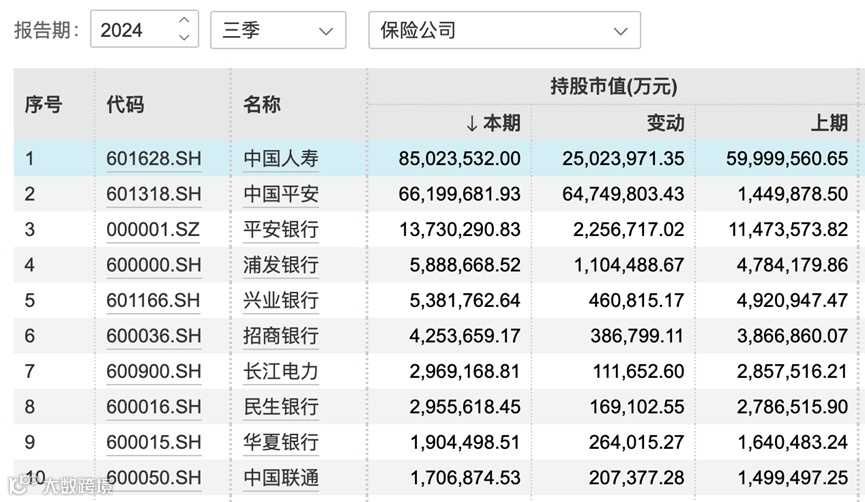Viewport: 865px width, 502px height.
Task: Select previous period value 2,857,516.21
Action: 793,371
